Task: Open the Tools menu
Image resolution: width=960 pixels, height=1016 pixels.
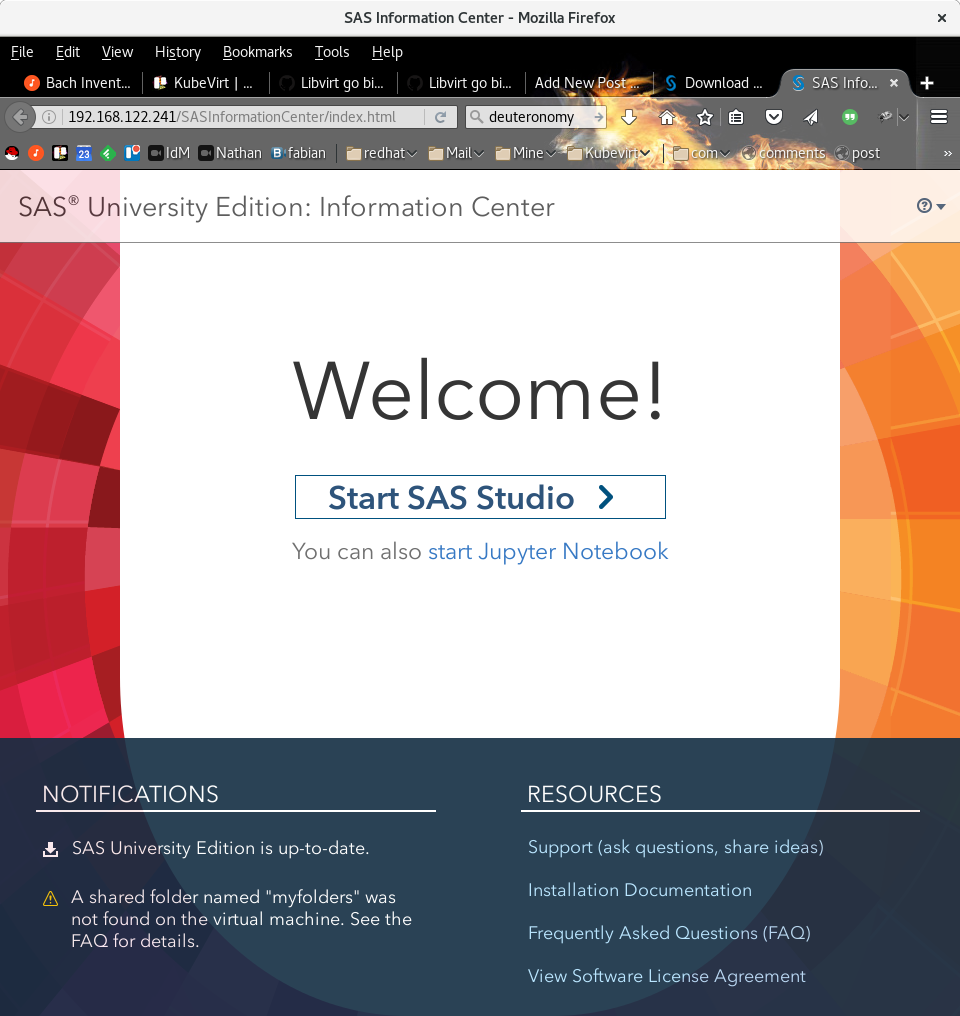Action: point(332,52)
